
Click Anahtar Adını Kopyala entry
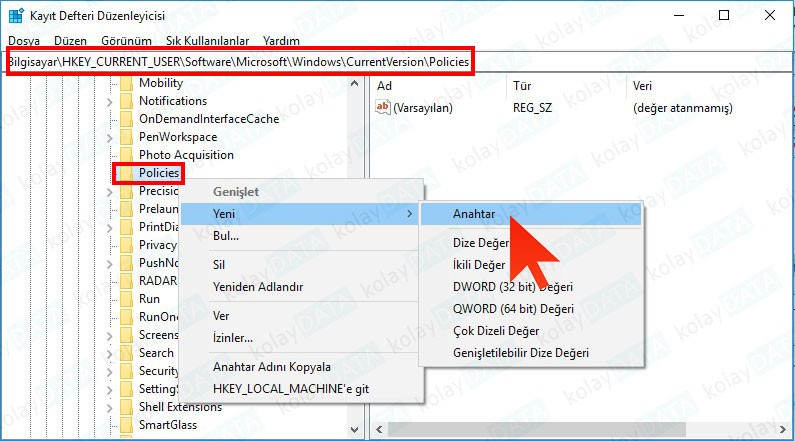(272, 366)
